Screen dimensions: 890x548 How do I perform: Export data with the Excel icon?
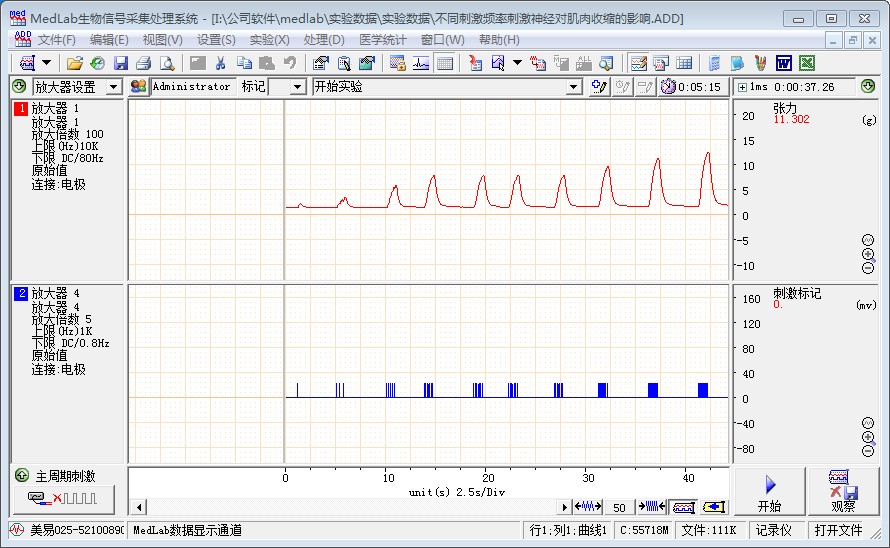click(806, 63)
